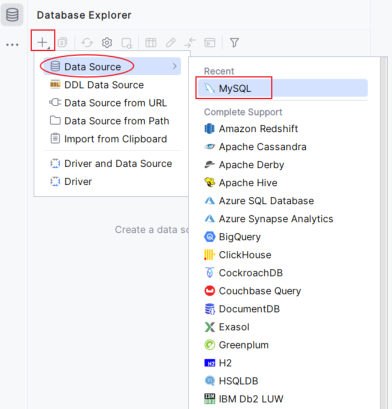This screenshot has width=392, height=409.
Task: Choose DDL Data Source menu entry
Action: (x=111, y=85)
